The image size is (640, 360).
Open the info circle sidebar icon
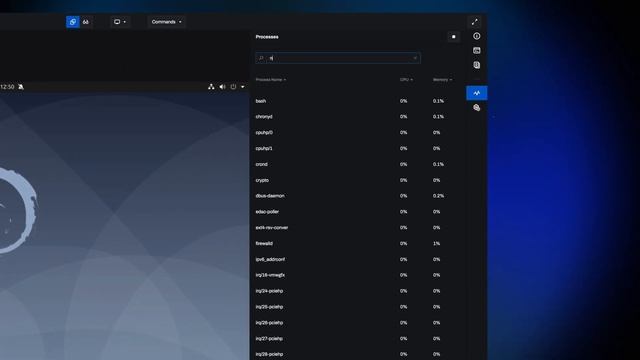click(x=476, y=36)
